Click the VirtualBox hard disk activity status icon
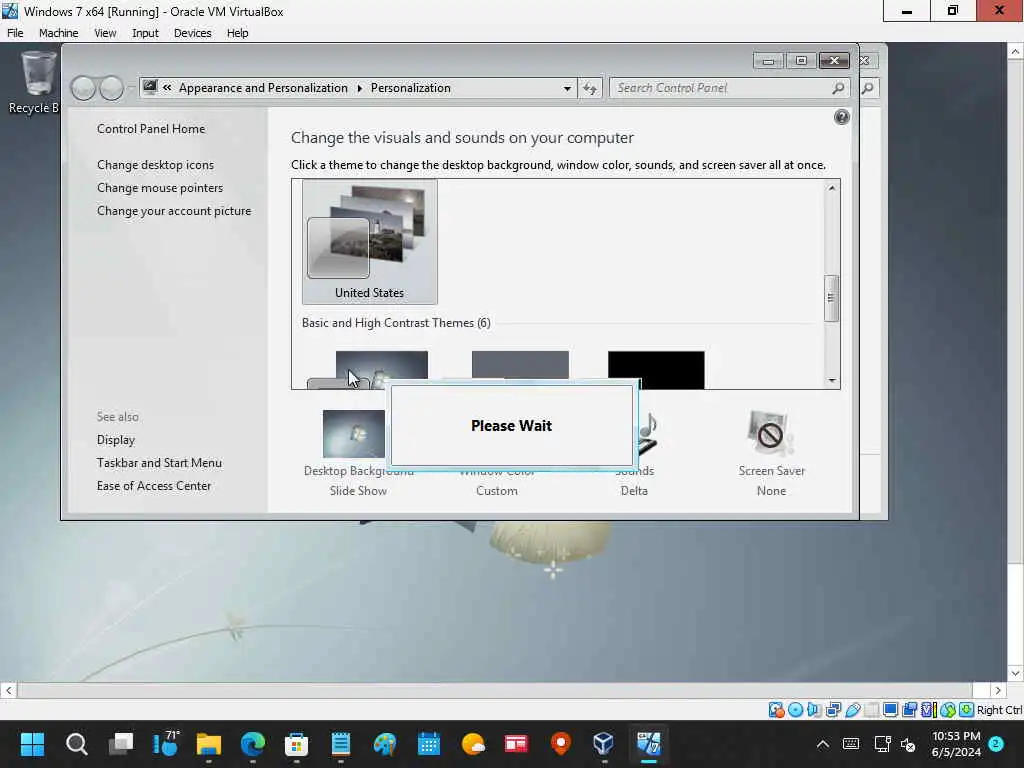The width and height of the screenshot is (1024, 768). click(776, 710)
